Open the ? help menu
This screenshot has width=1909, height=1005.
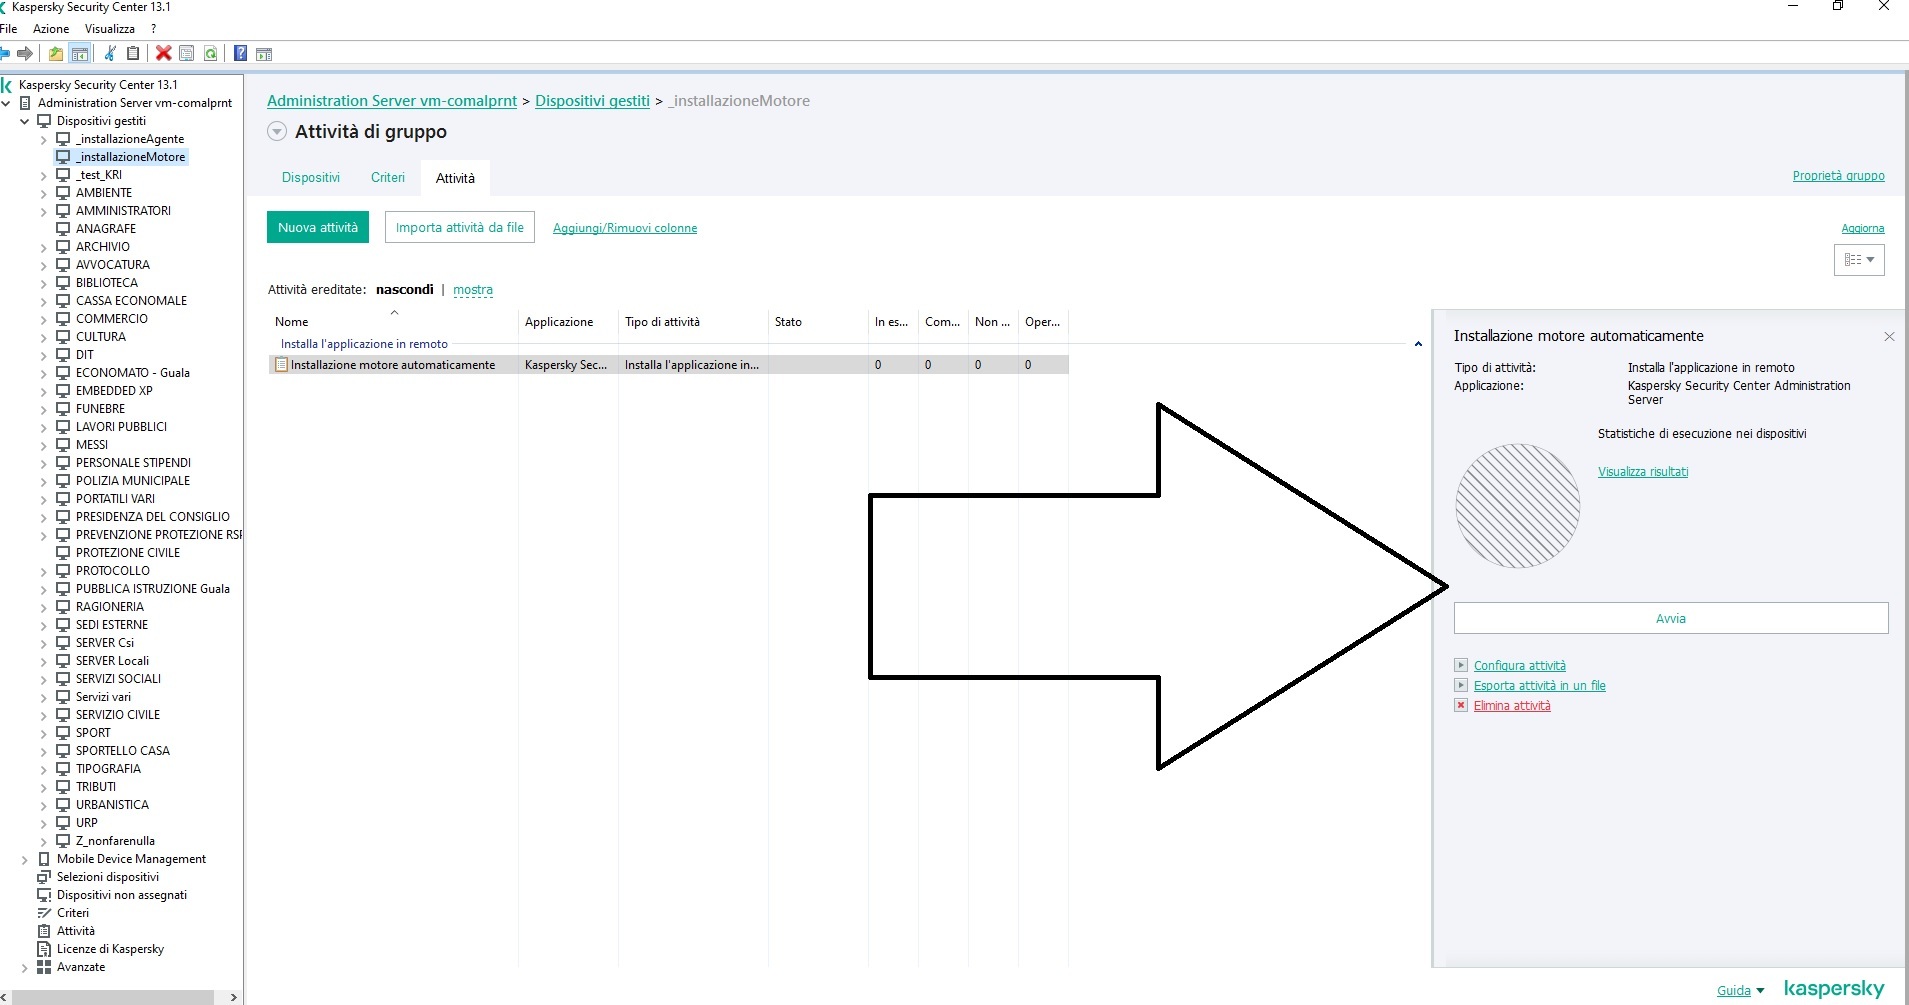tap(153, 29)
